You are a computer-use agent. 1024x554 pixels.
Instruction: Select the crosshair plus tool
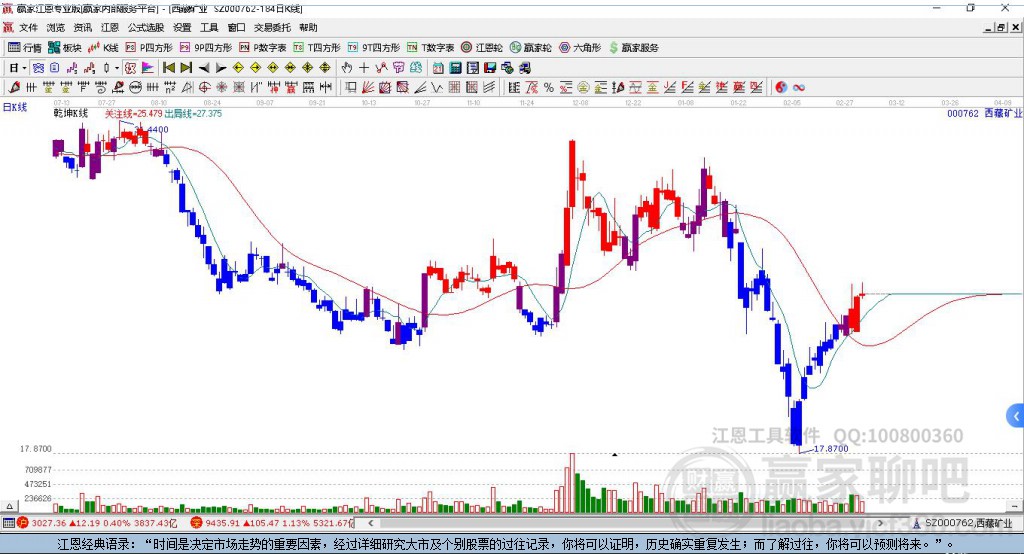pyautogui.click(x=364, y=68)
